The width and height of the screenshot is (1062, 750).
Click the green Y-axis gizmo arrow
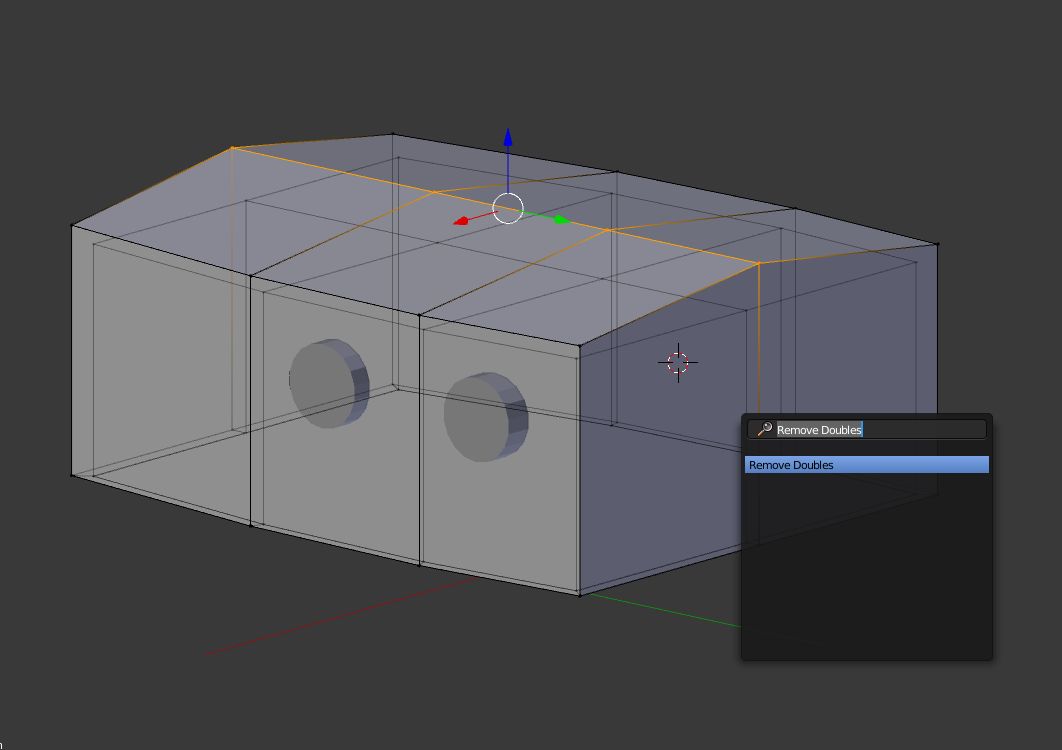coord(561,220)
